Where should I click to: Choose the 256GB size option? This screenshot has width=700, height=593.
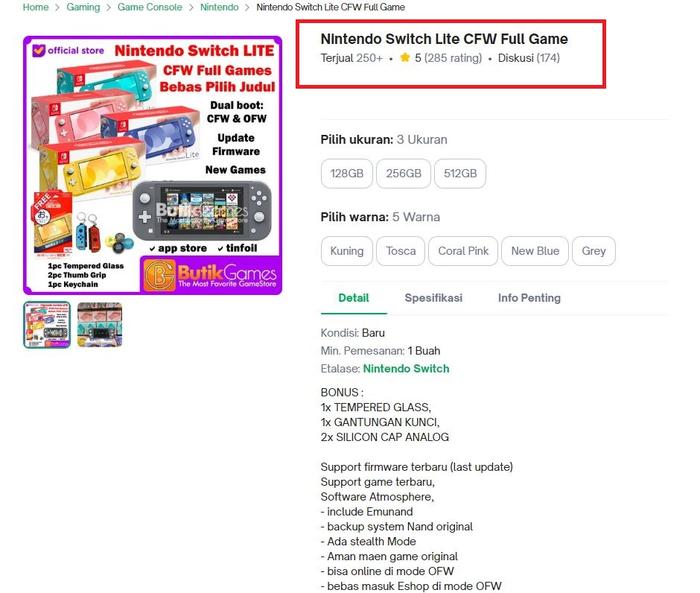click(404, 173)
